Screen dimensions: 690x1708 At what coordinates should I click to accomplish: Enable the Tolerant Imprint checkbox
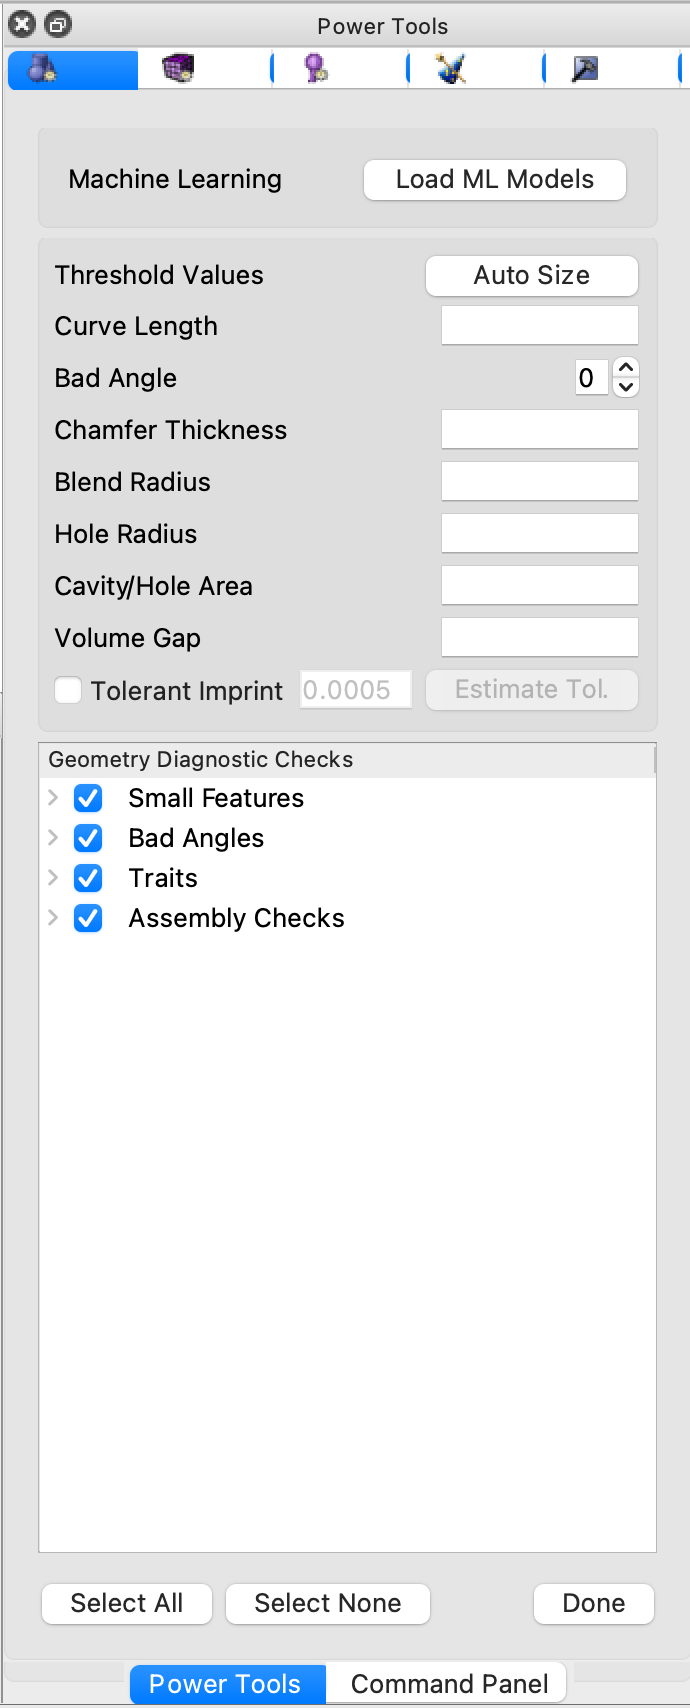(x=68, y=690)
